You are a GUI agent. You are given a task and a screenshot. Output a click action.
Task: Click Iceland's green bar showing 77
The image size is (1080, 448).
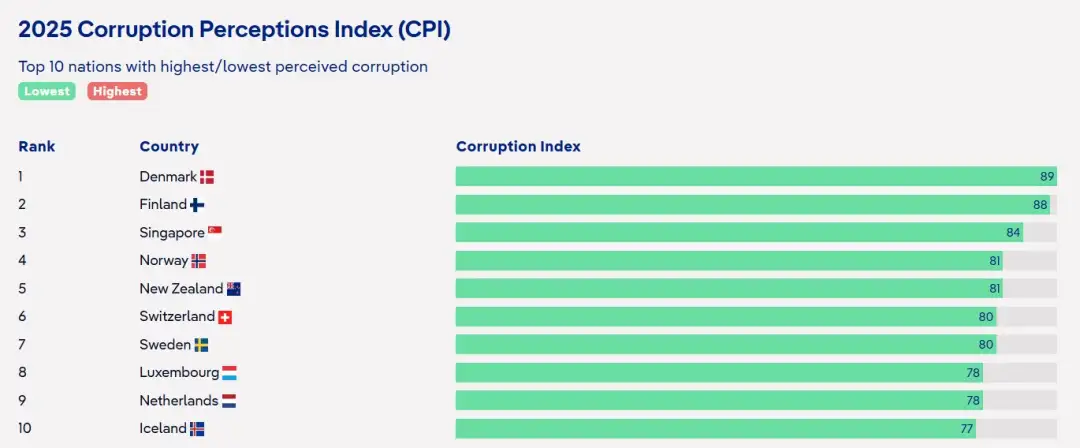[715, 429]
